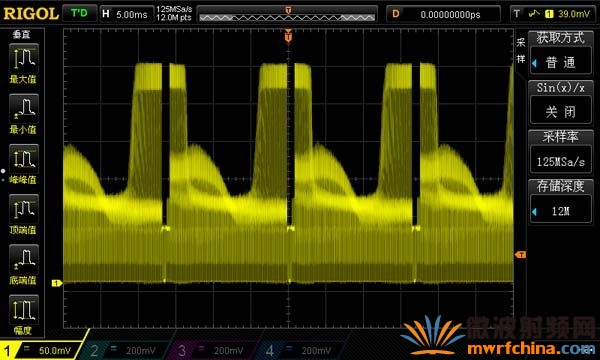The height and width of the screenshot is (360, 600).
Task: Click the H 5.00ms horizontal timebase readout
Action: [126, 14]
